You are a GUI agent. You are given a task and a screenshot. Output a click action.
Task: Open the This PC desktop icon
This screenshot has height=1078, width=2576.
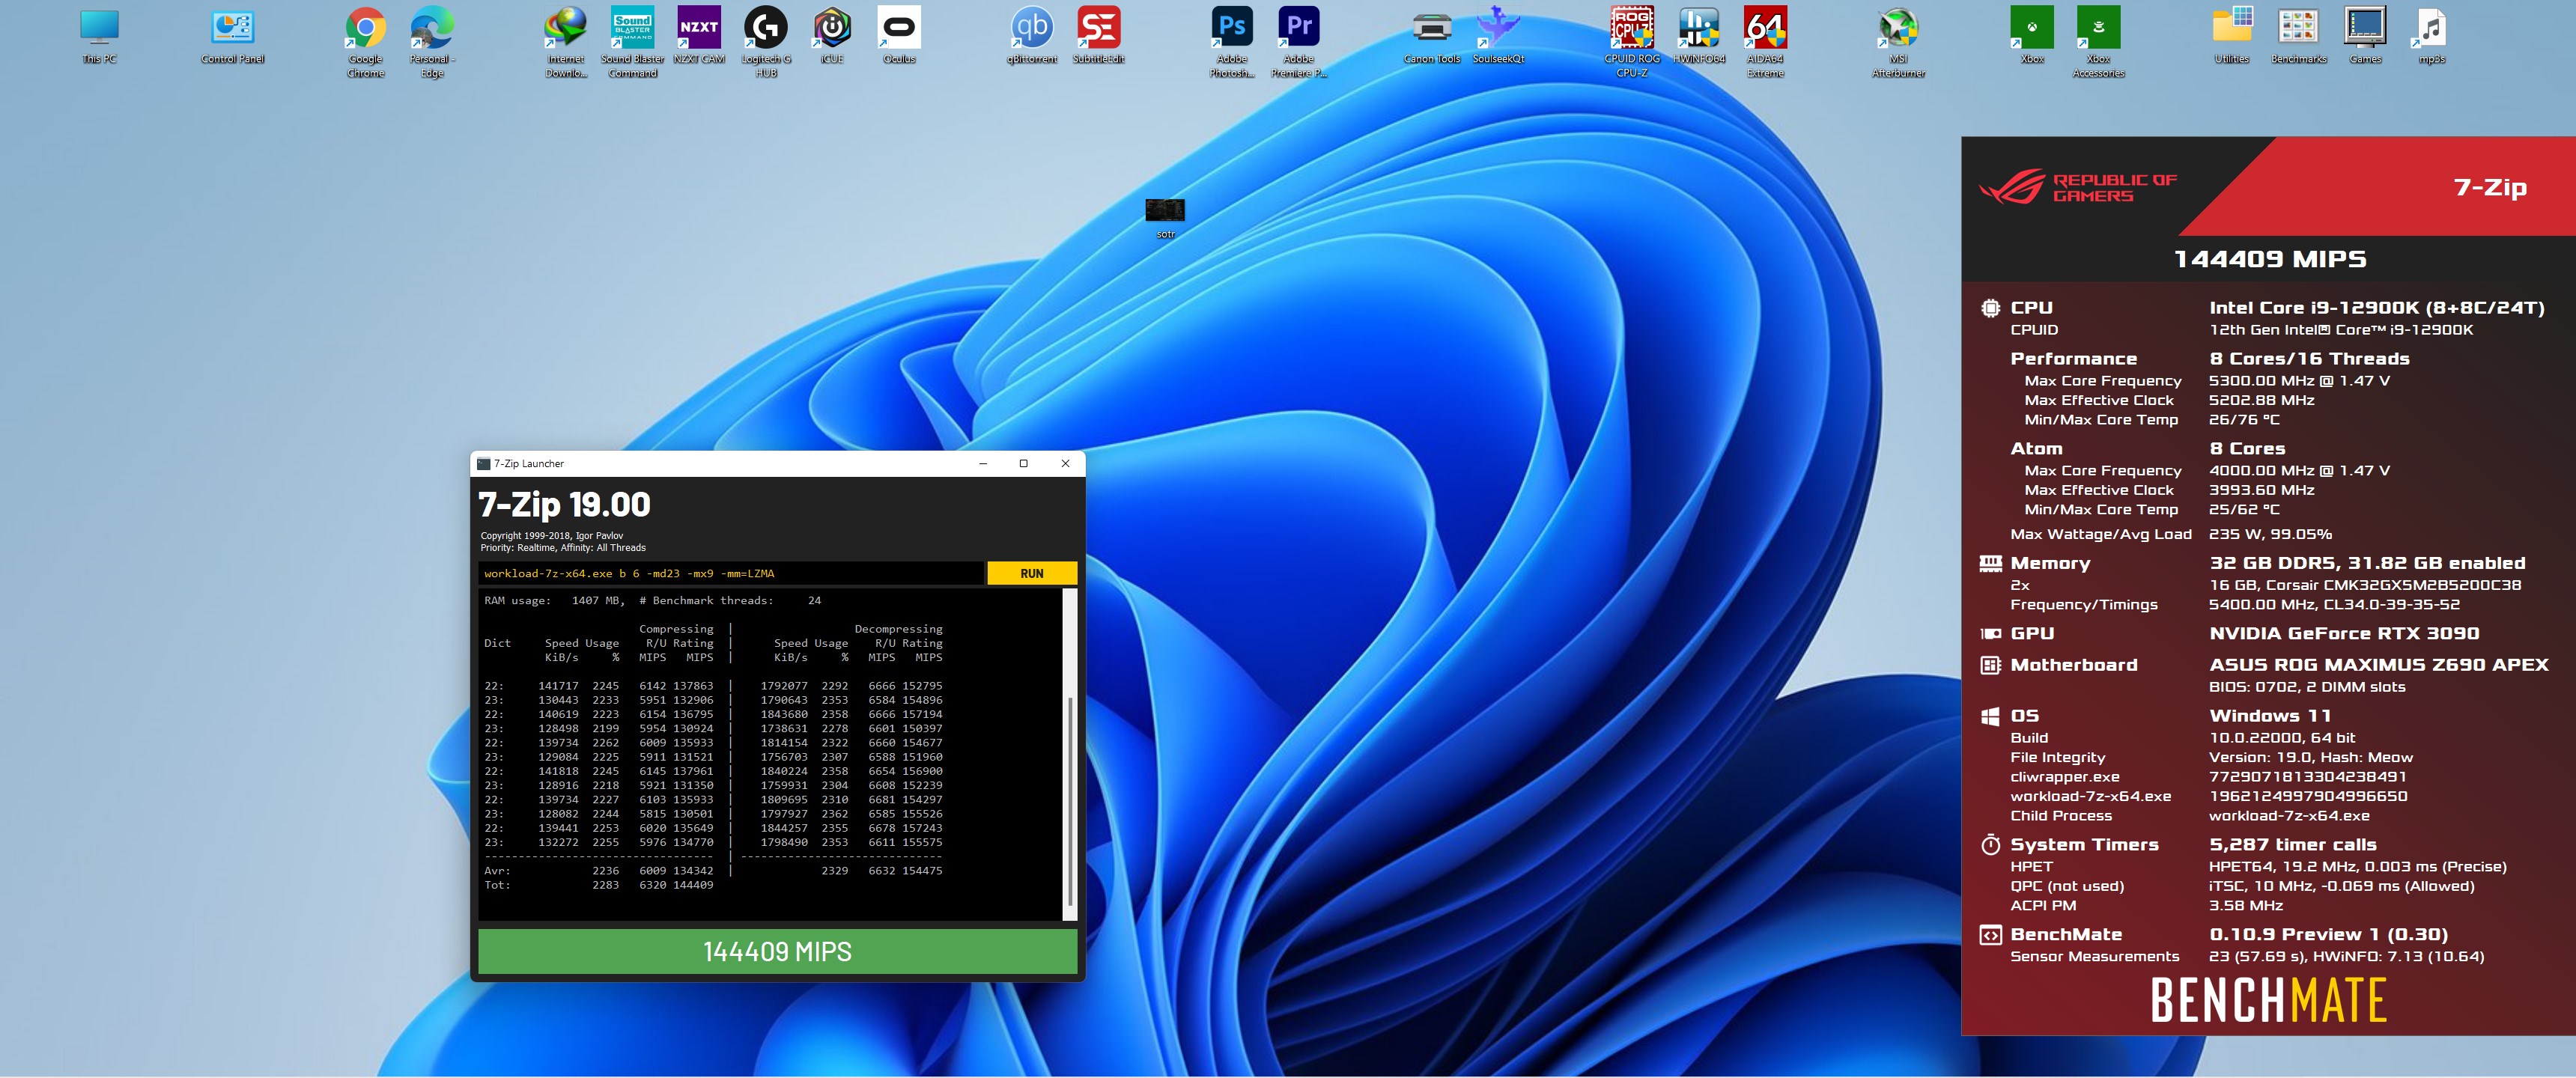(x=99, y=36)
